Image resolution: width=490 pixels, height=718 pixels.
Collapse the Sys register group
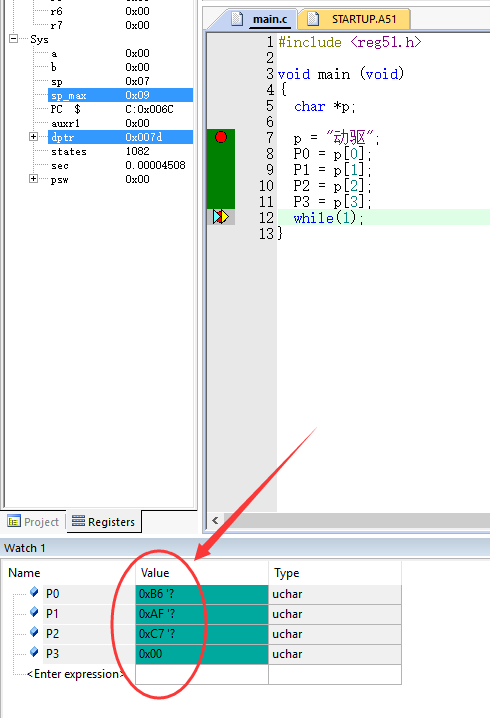(14, 38)
